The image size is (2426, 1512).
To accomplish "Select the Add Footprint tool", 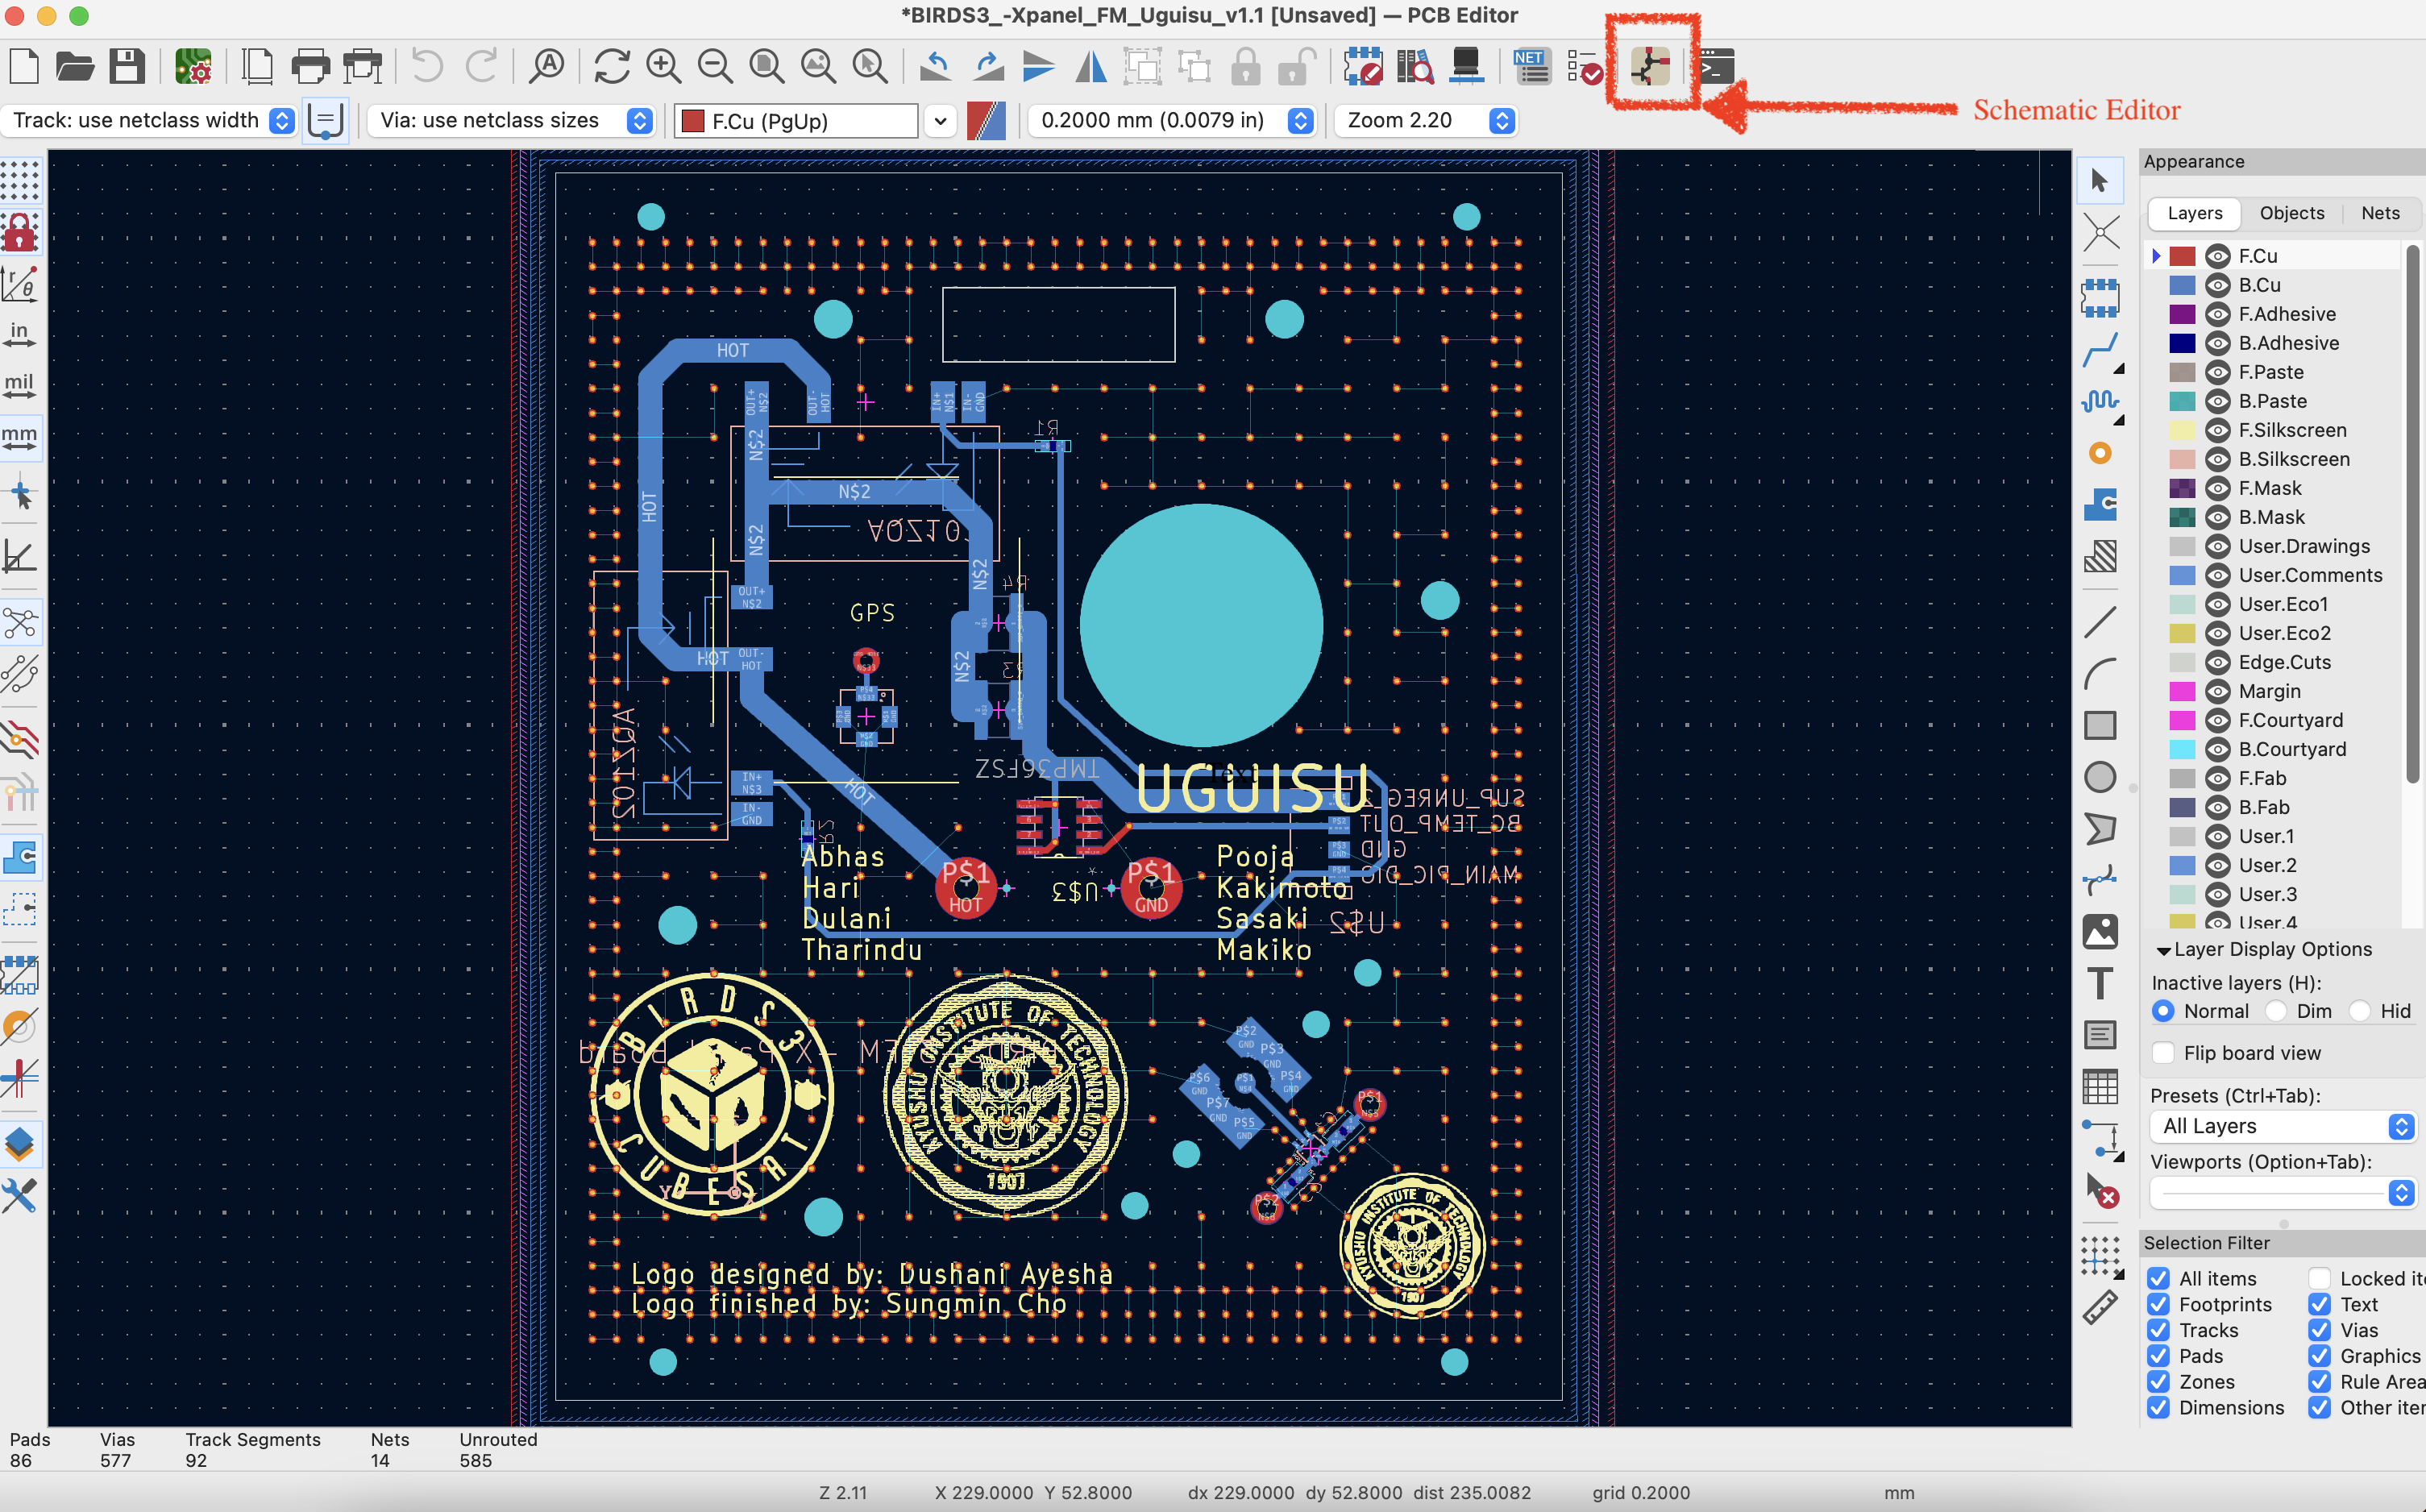I will 2099,297.
